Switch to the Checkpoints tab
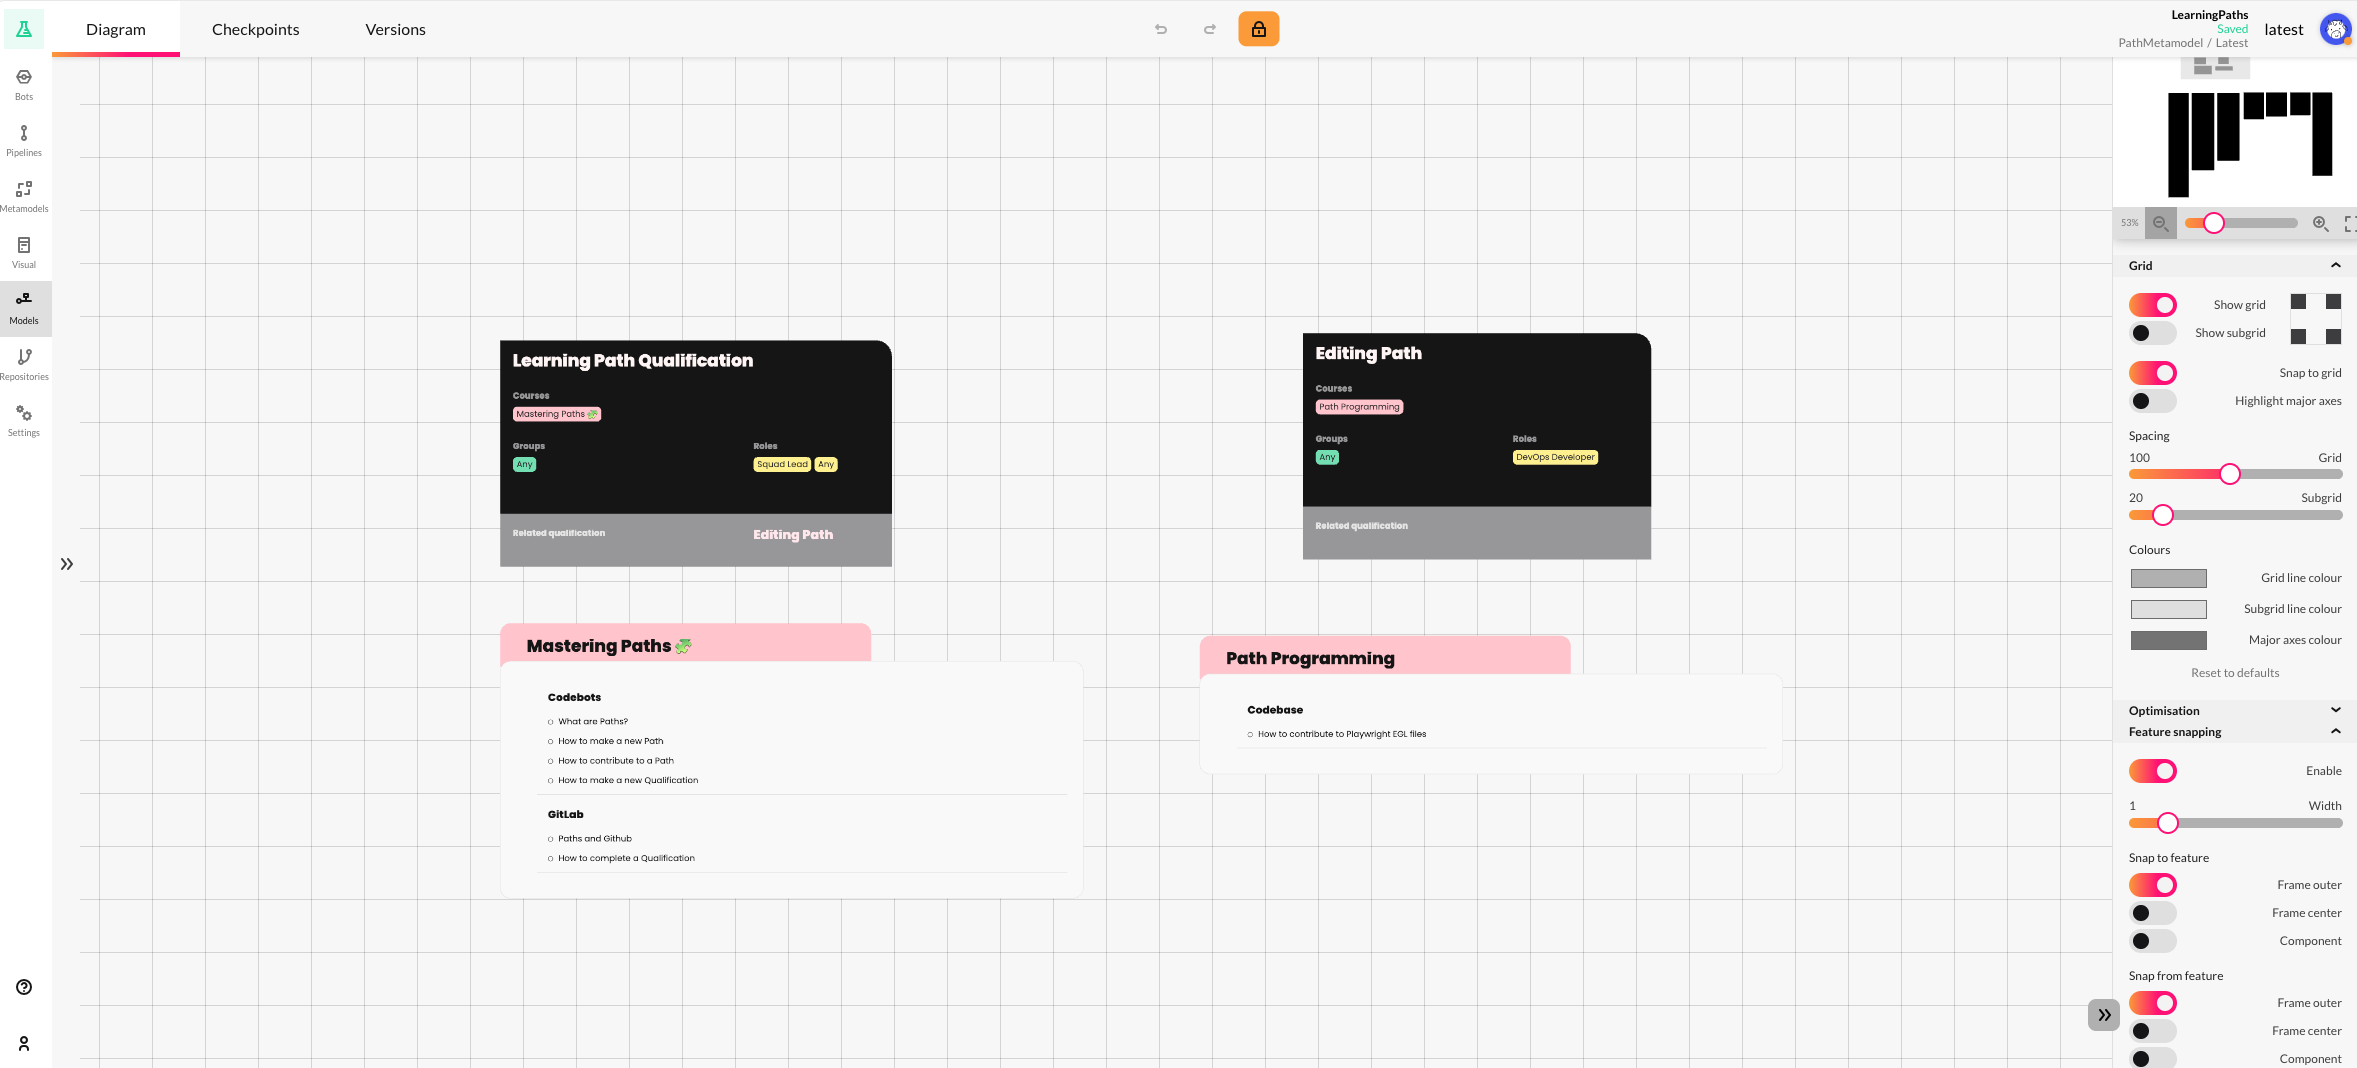Screen dimensions: 2357x1068 point(256,29)
